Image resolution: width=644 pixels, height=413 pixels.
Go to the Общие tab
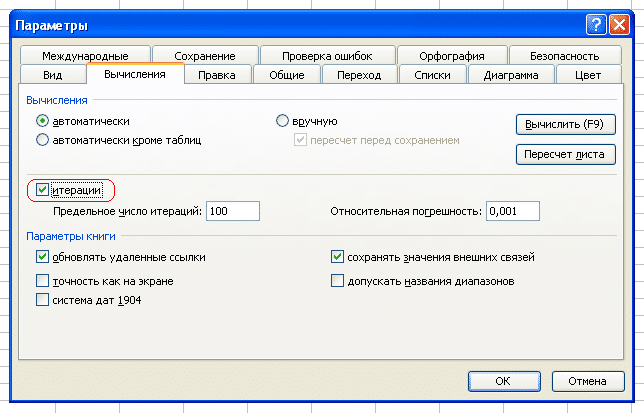(x=287, y=75)
